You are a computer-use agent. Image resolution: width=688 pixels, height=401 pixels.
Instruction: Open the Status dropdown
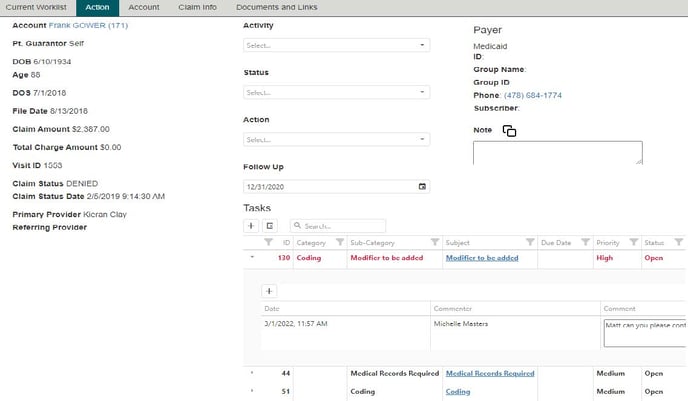337,92
